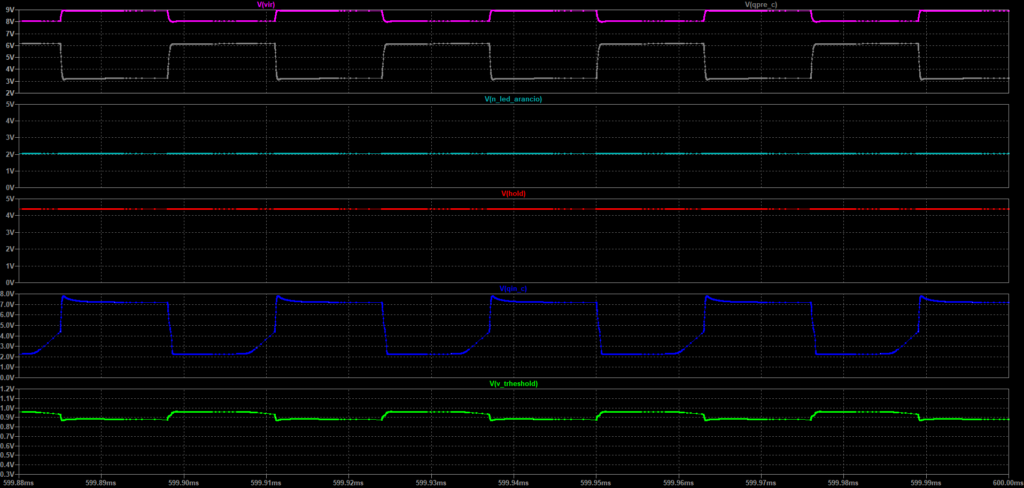Click the 1.0V tick on the V(v_treshold) axis
The height and width of the screenshot is (488, 1024).
point(8,408)
